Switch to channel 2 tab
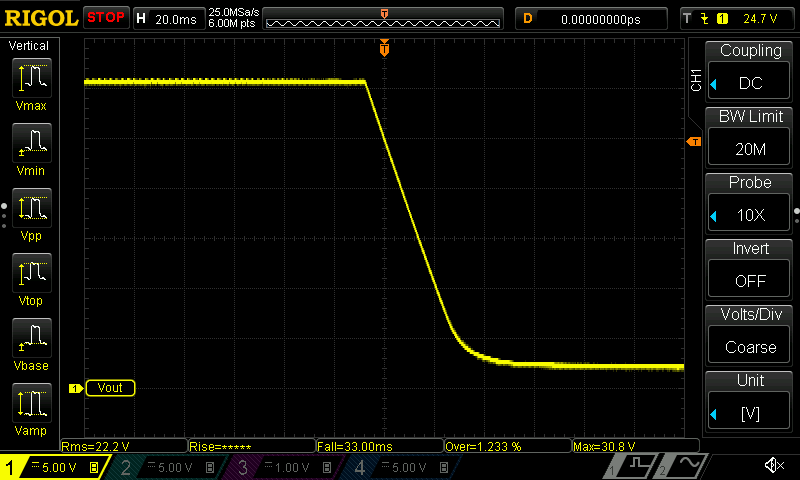800x480 pixels. (x=163, y=467)
